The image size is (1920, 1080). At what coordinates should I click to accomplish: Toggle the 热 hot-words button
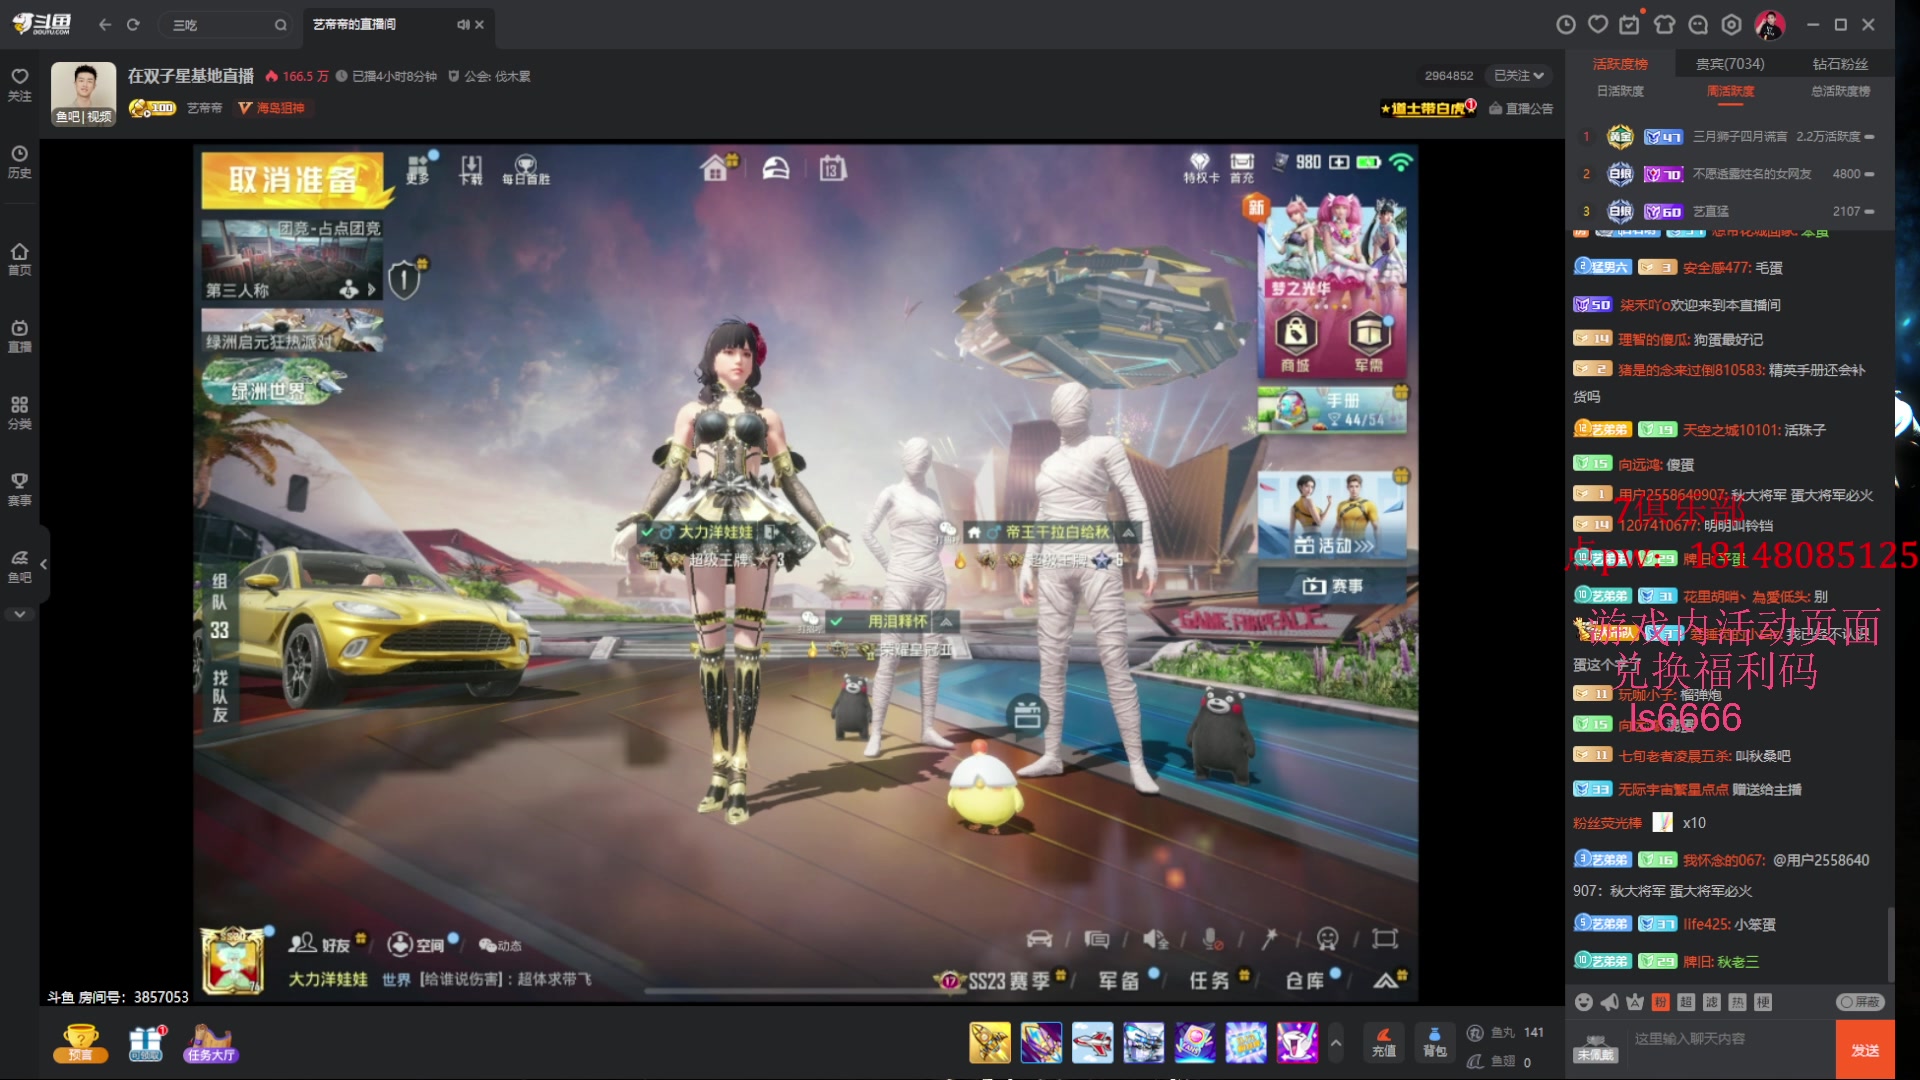tap(1737, 1002)
